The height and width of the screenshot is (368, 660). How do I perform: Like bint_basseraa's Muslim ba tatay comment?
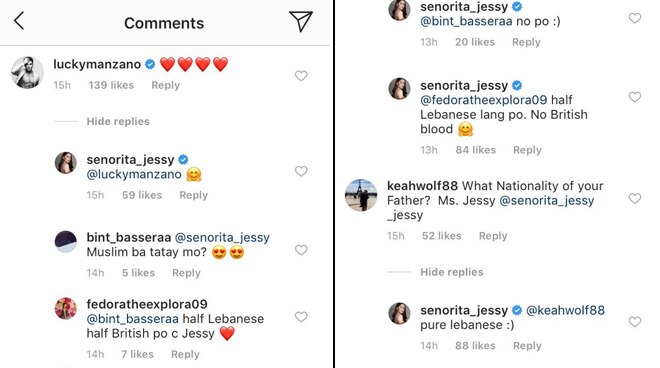[301, 250]
